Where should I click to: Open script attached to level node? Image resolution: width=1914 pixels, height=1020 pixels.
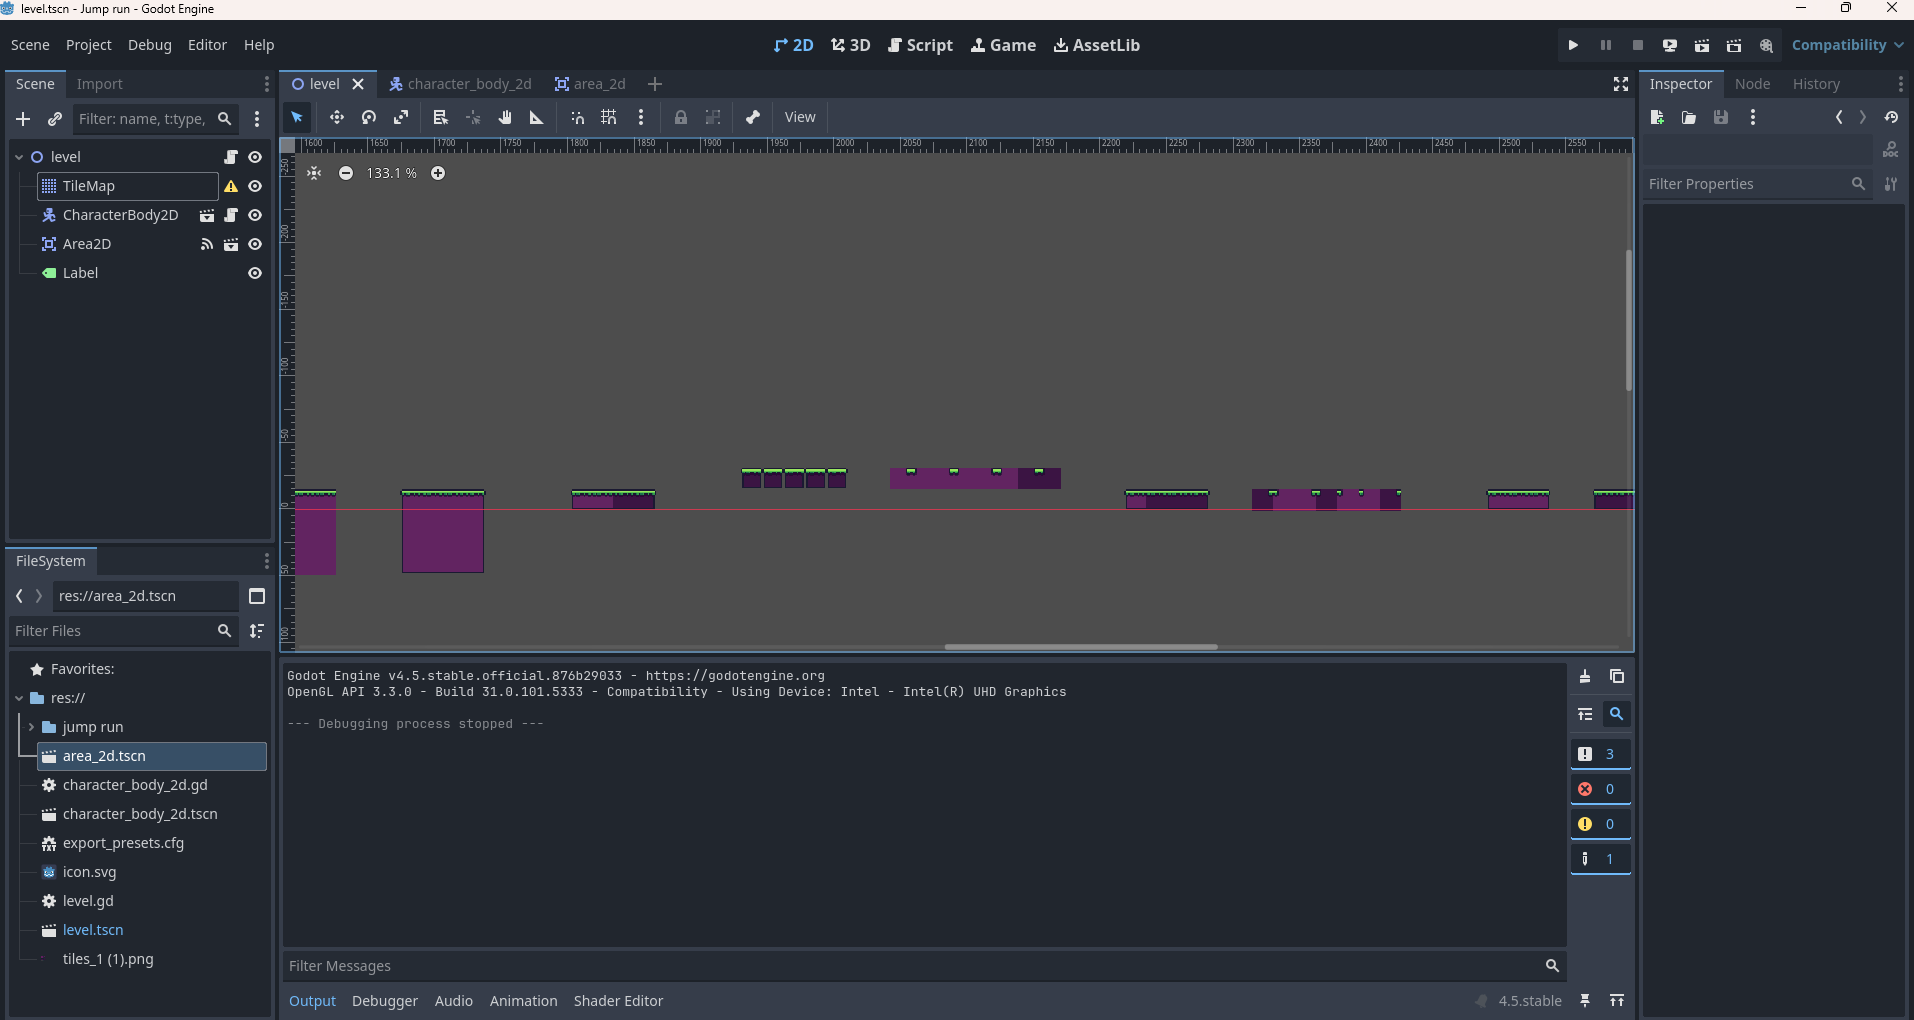(x=231, y=157)
